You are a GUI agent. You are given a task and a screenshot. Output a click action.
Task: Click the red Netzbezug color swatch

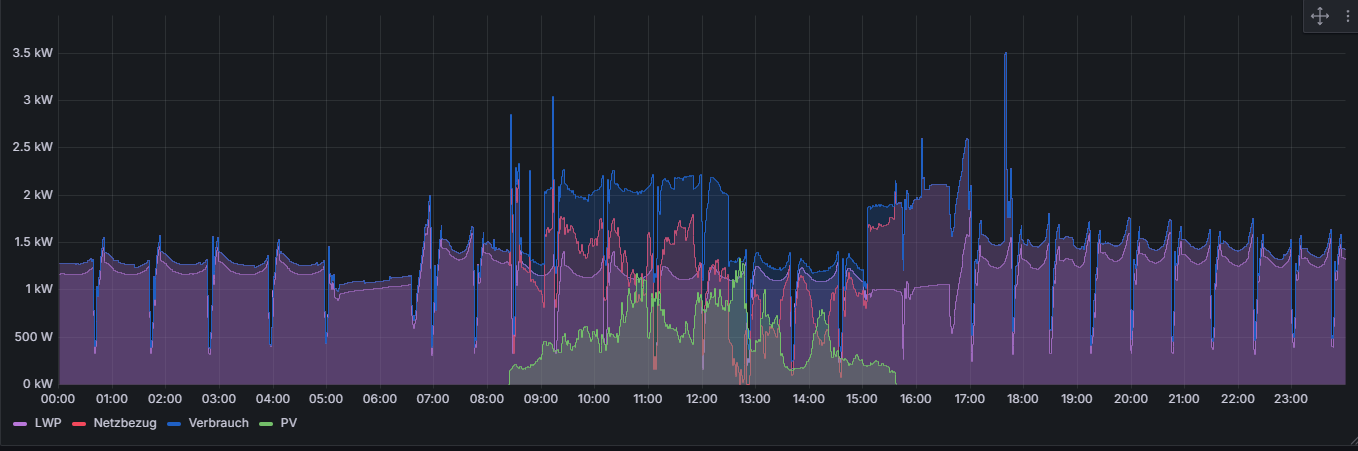[79, 424]
